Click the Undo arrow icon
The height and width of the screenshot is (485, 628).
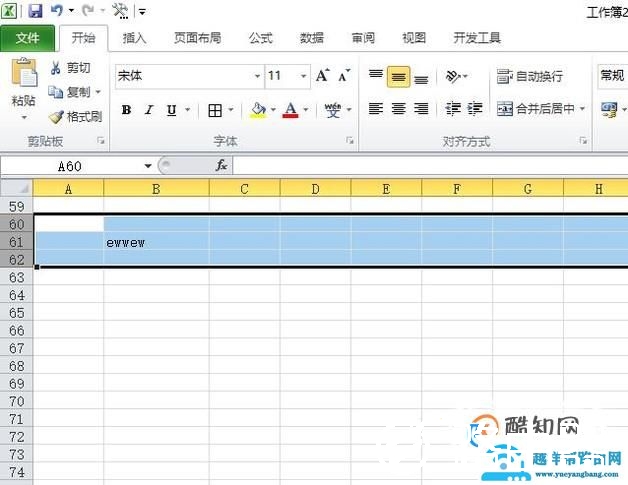point(56,10)
